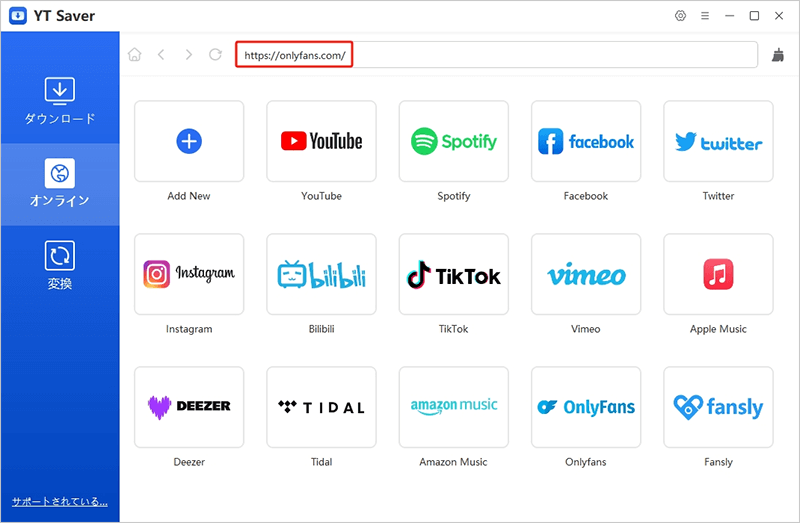Open settings via the gear icon

(x=681, y=16)
